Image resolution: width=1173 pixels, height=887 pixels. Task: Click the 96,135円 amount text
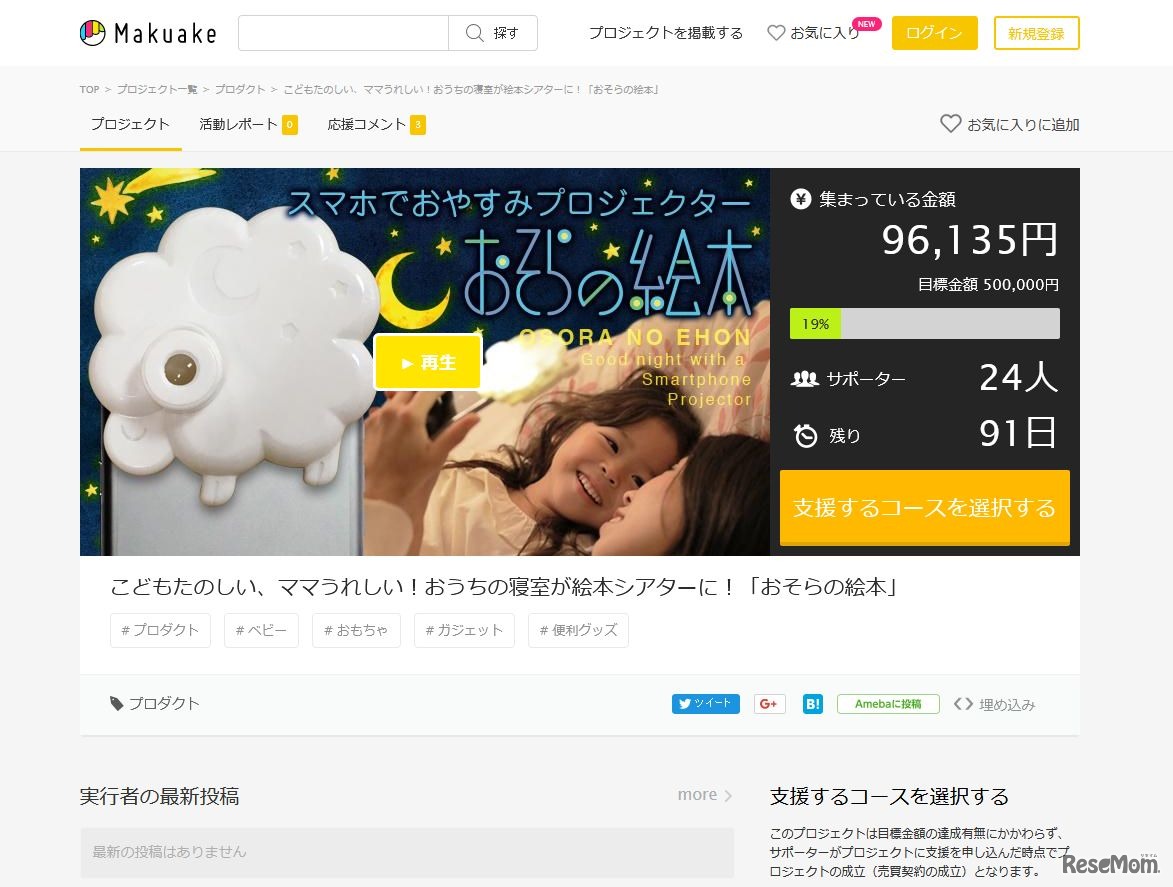970,240
